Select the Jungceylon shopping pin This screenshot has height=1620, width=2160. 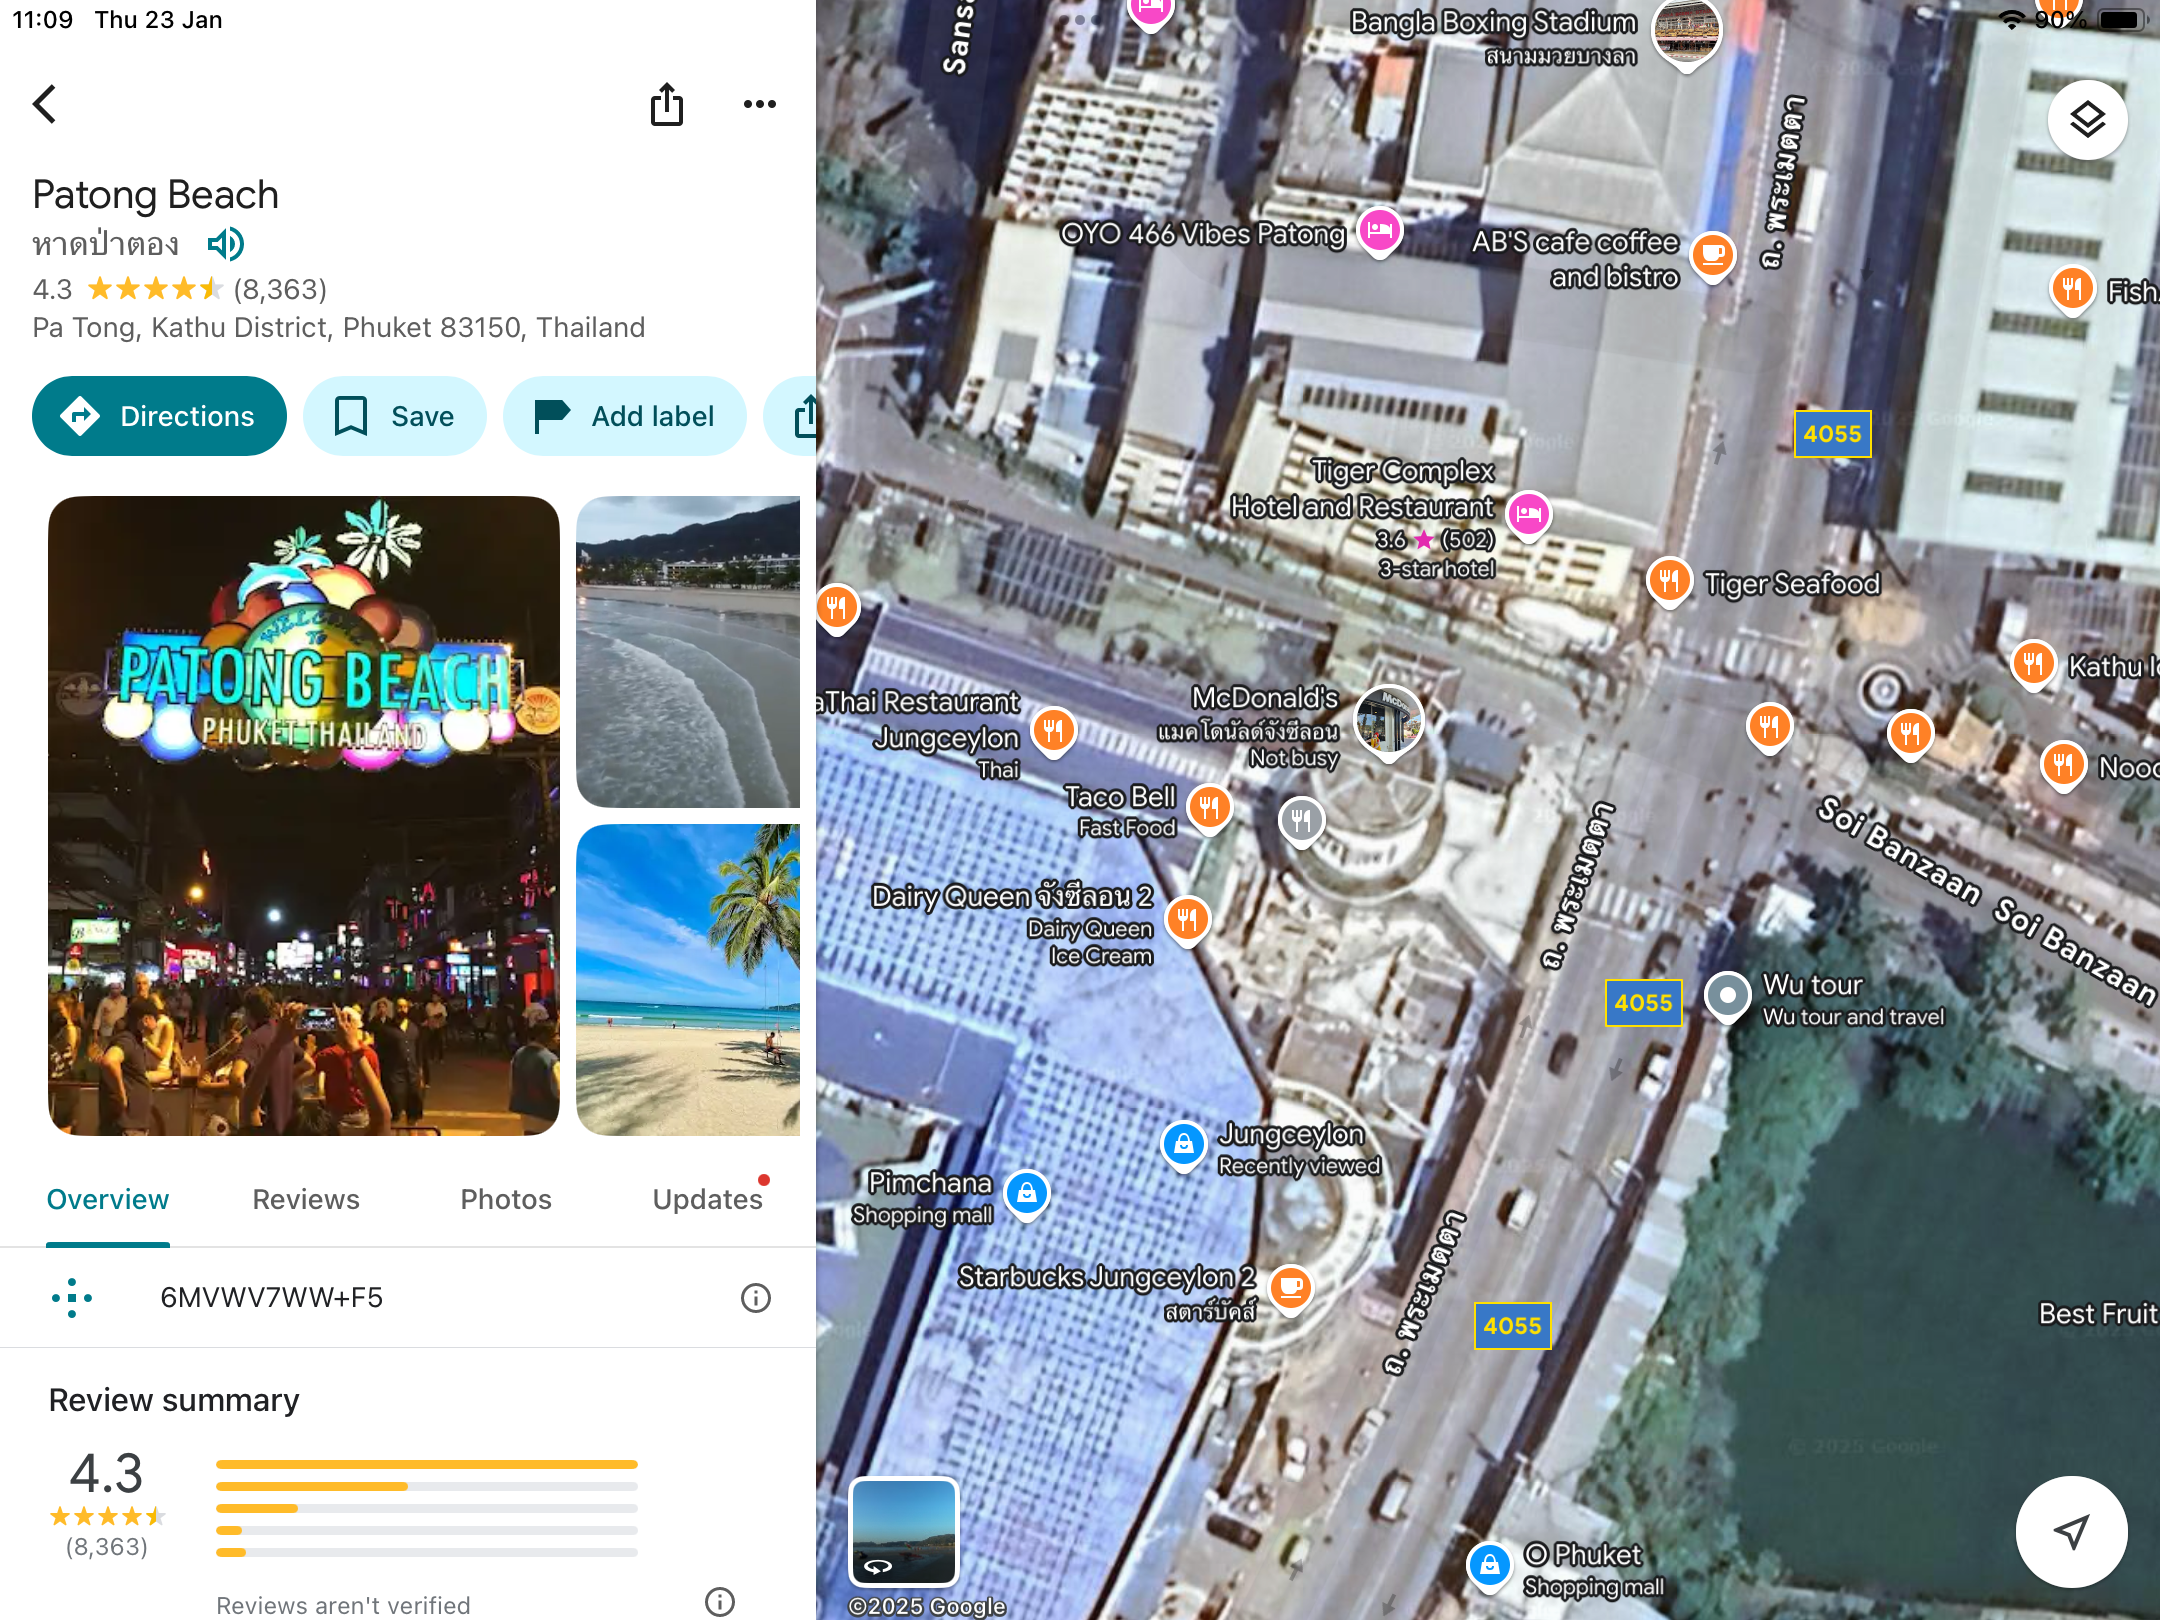coord(1184,1145)
